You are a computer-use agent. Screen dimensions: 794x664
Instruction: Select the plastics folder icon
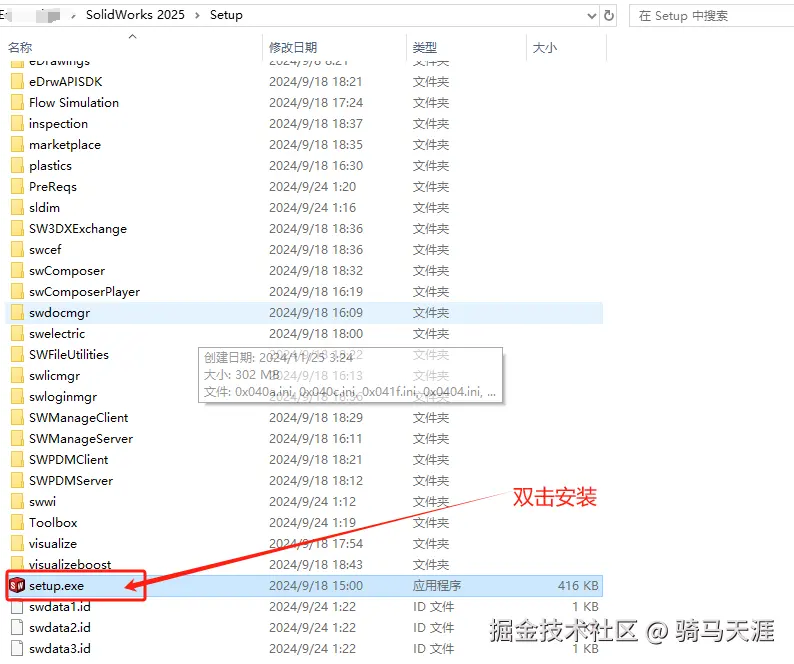pyautogui.click(x=17, y=166)
